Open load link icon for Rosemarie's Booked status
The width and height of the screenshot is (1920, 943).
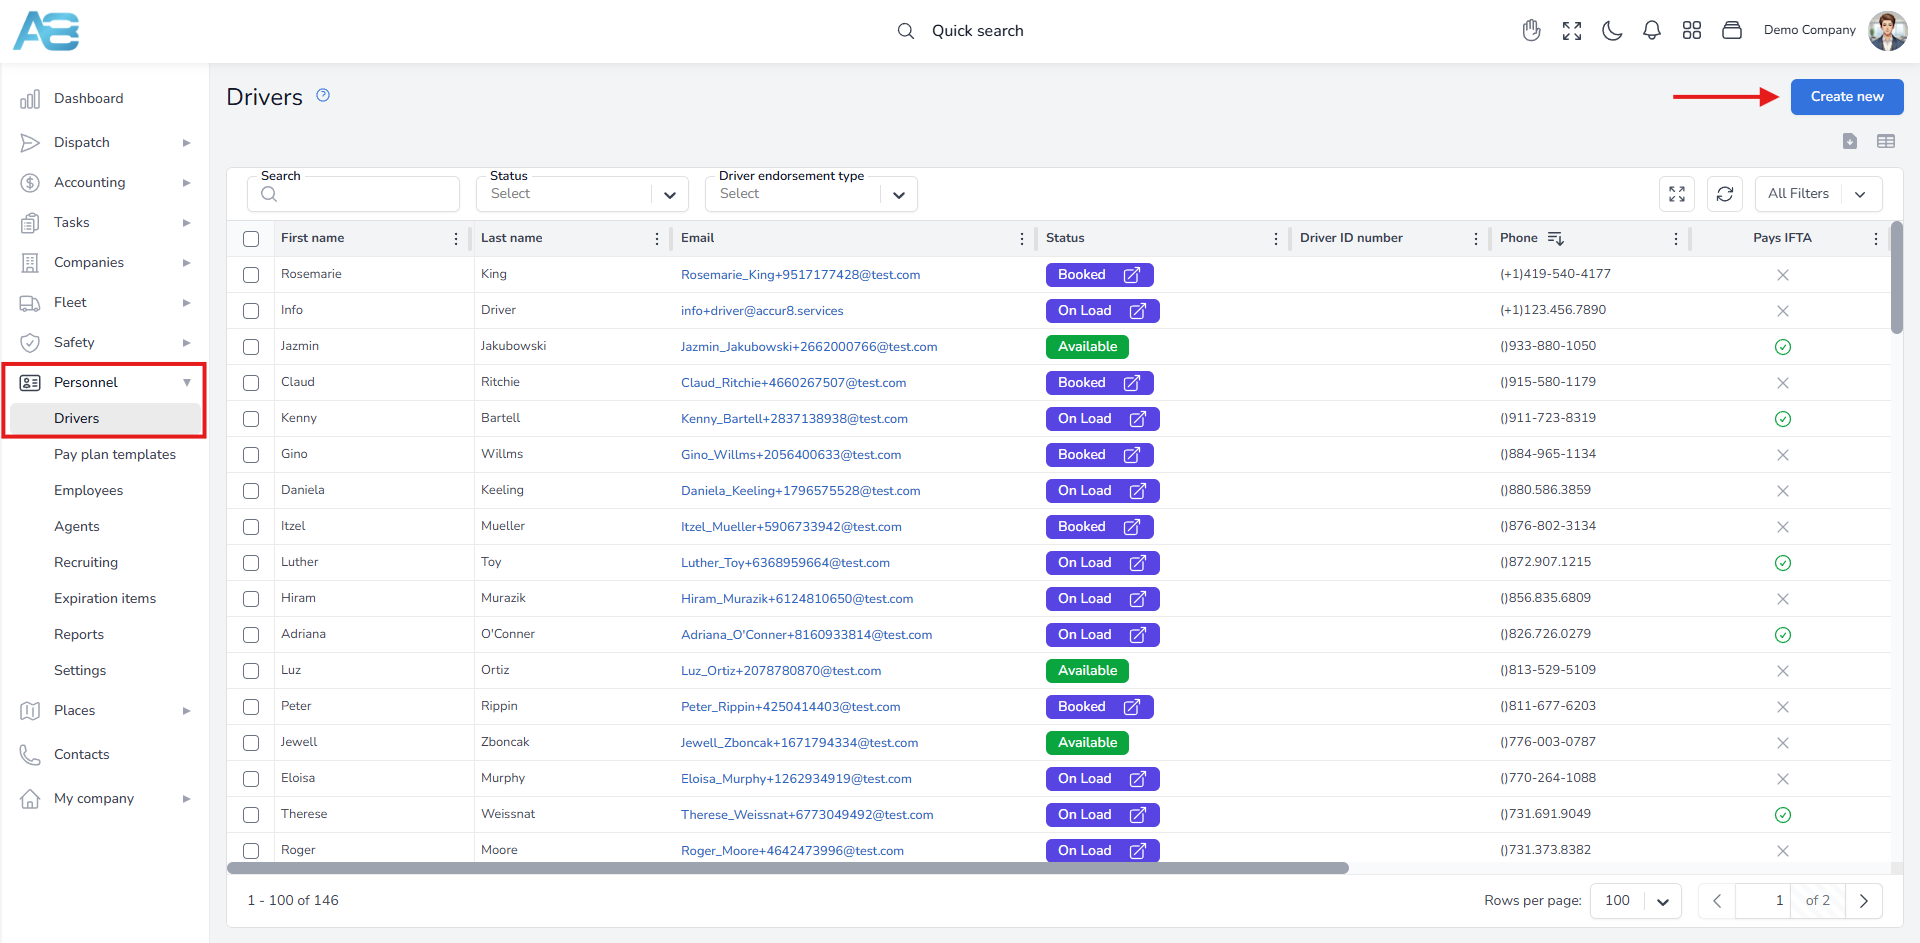click(x=1131, y=275)
